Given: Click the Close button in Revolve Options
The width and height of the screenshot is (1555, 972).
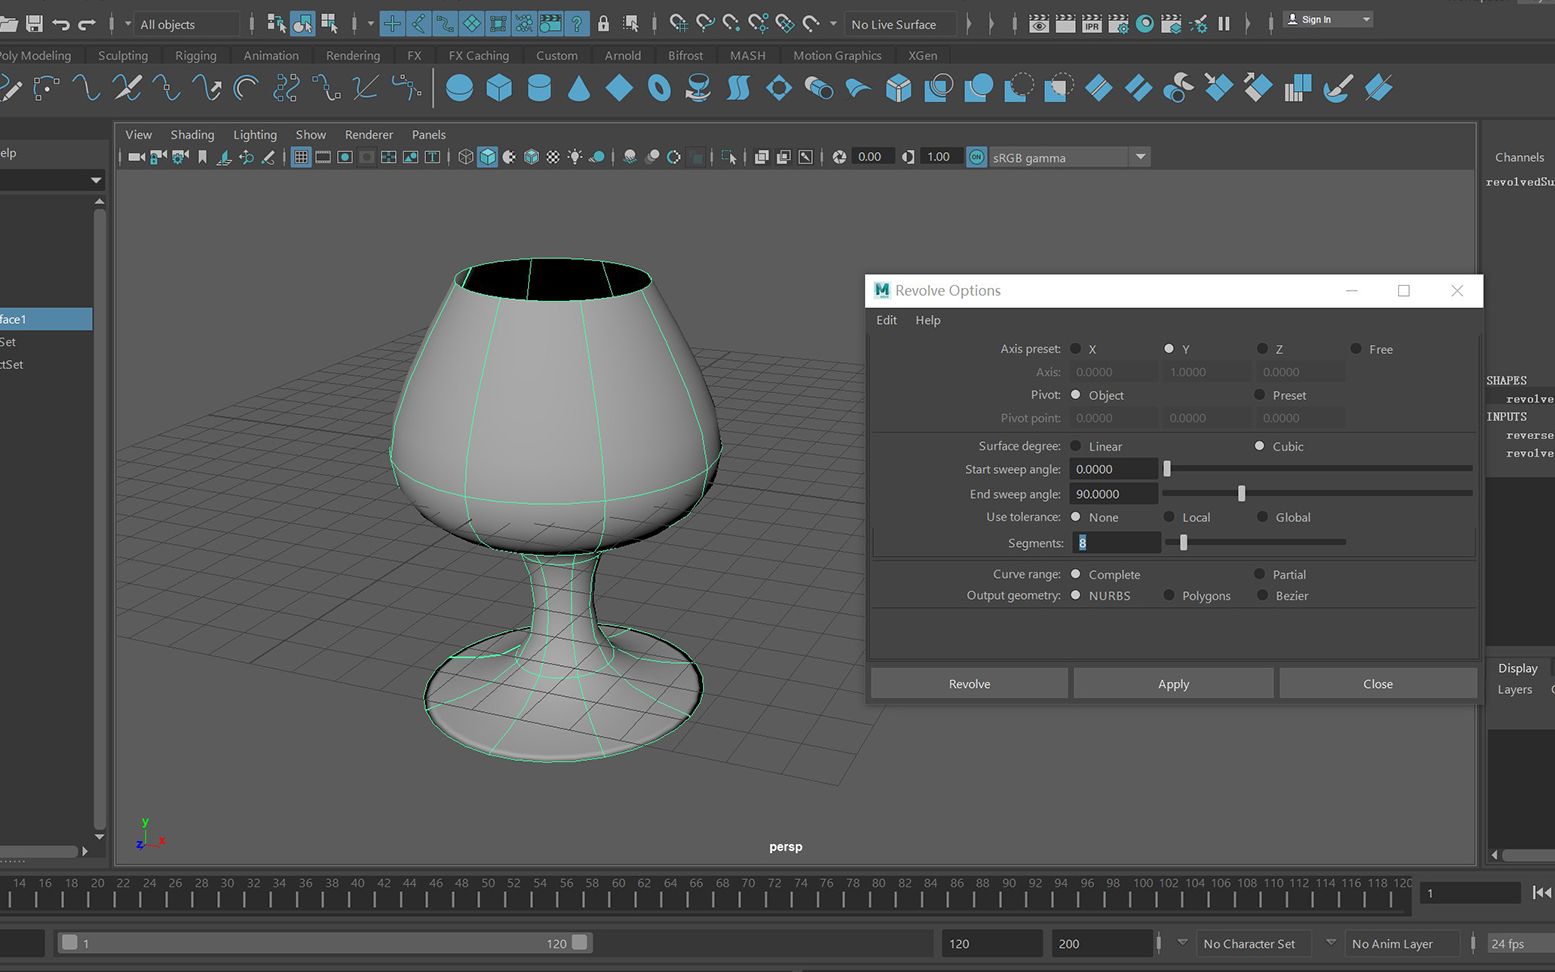Looking at the screenshot, I should 1378,684.
